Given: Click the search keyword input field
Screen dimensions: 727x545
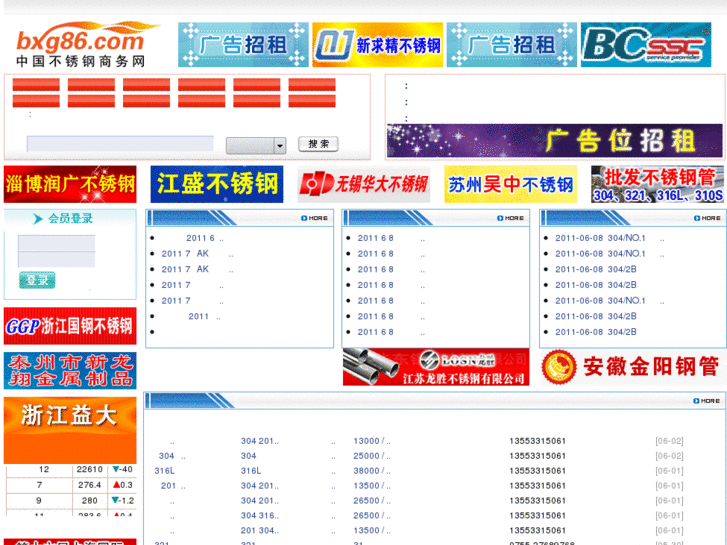Looking at the screenshot, I should pos(120,144).
